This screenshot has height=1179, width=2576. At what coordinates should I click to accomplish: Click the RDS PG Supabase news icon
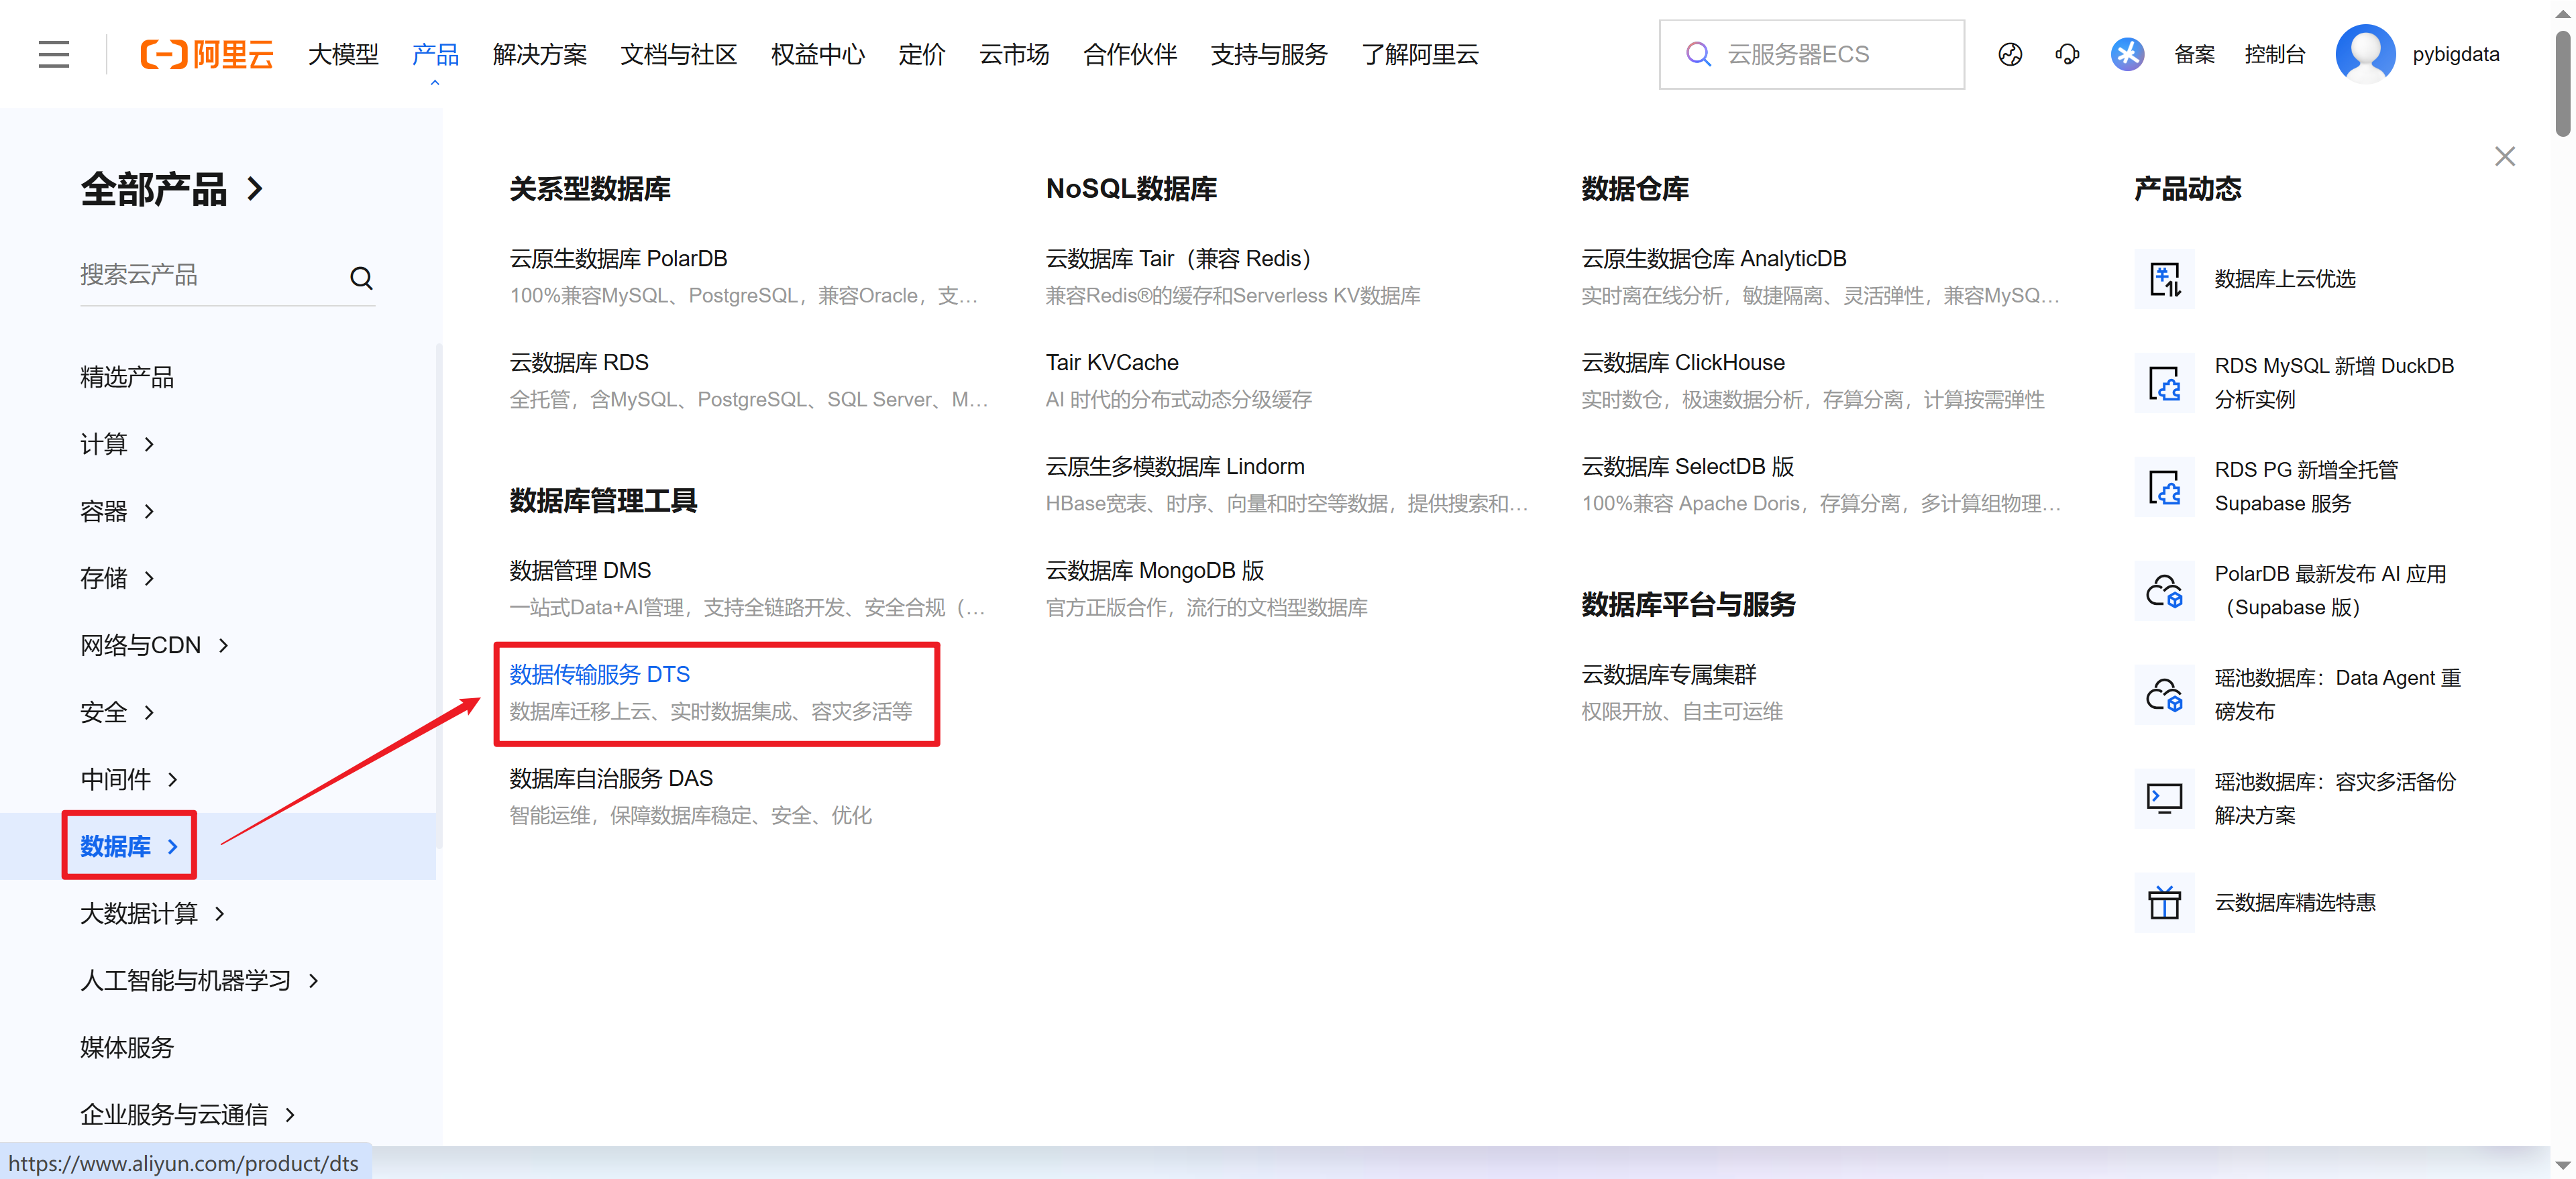(2164, 487)
